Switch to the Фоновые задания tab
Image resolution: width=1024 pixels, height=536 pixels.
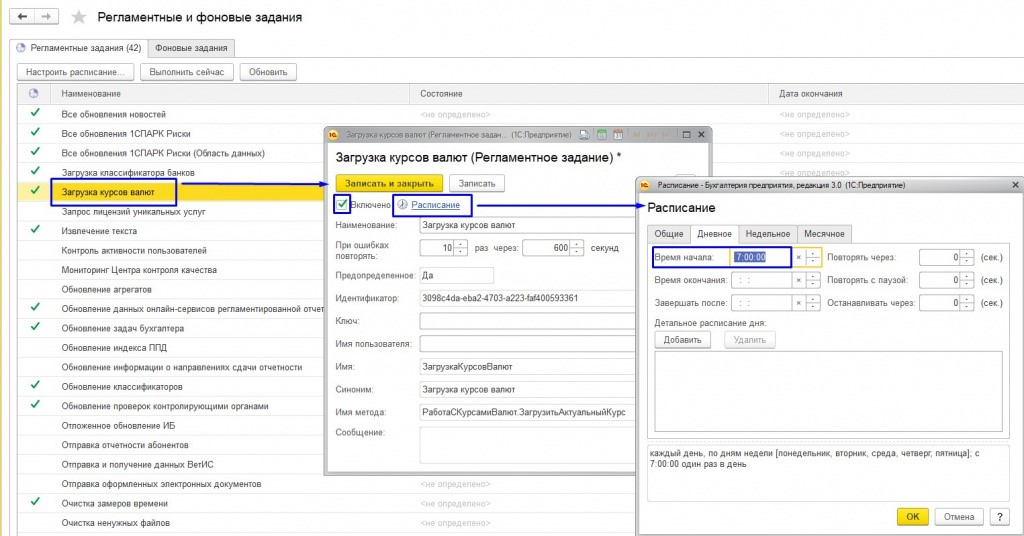[192, 48]
